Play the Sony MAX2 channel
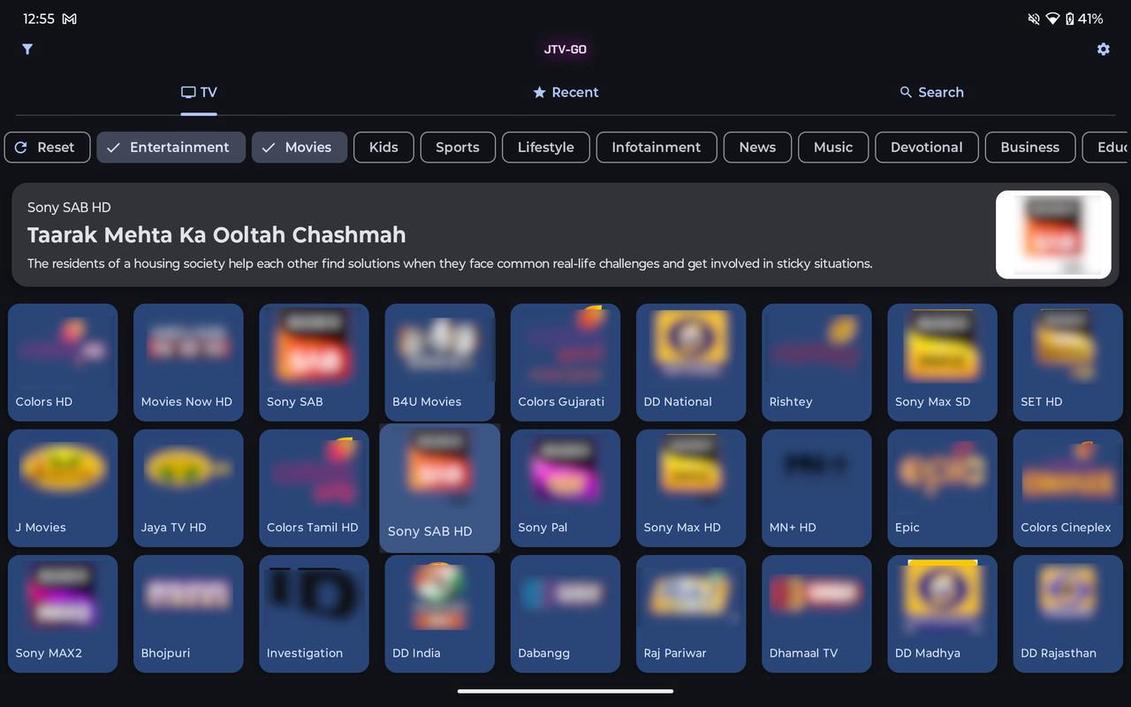Viewport: 1131px width, 707px height. pyautogui.click(x=63, y=613)
